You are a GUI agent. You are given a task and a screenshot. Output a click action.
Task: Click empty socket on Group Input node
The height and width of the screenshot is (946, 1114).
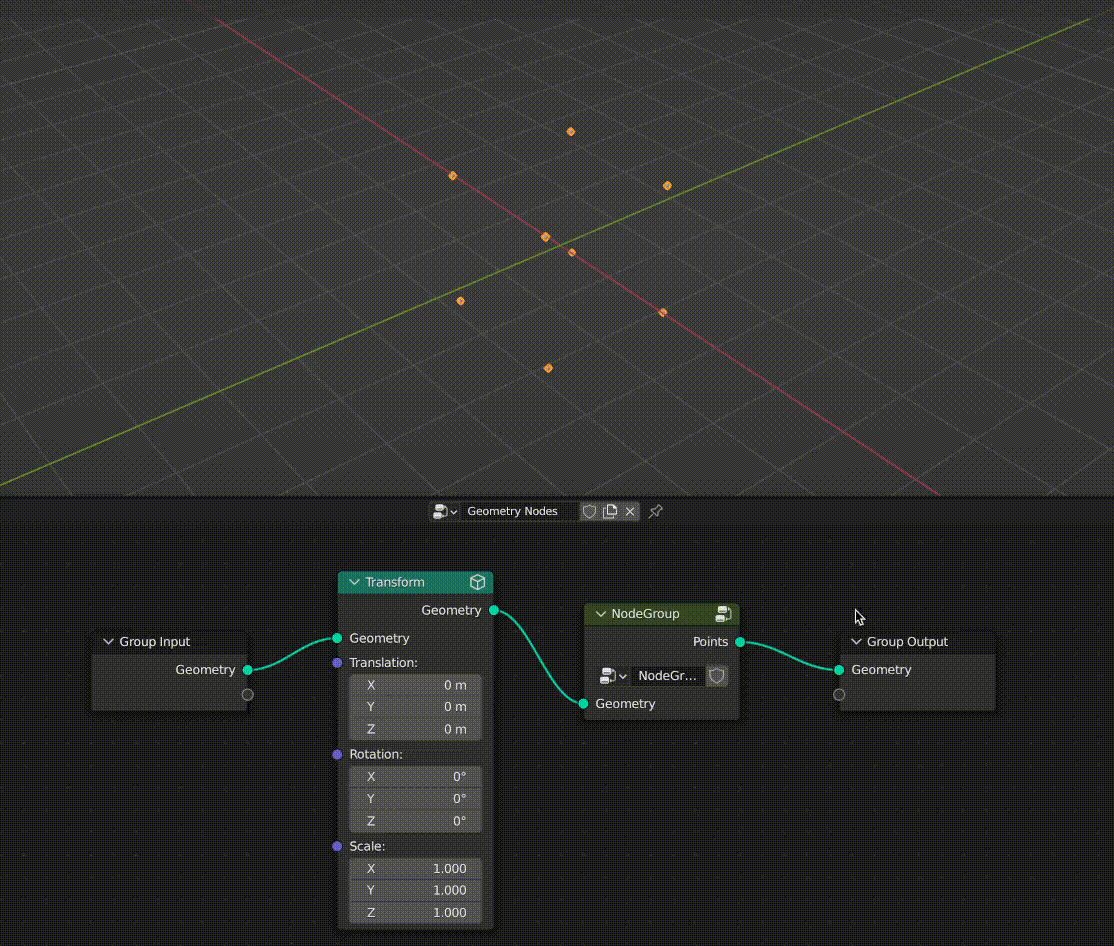point(248,695)
